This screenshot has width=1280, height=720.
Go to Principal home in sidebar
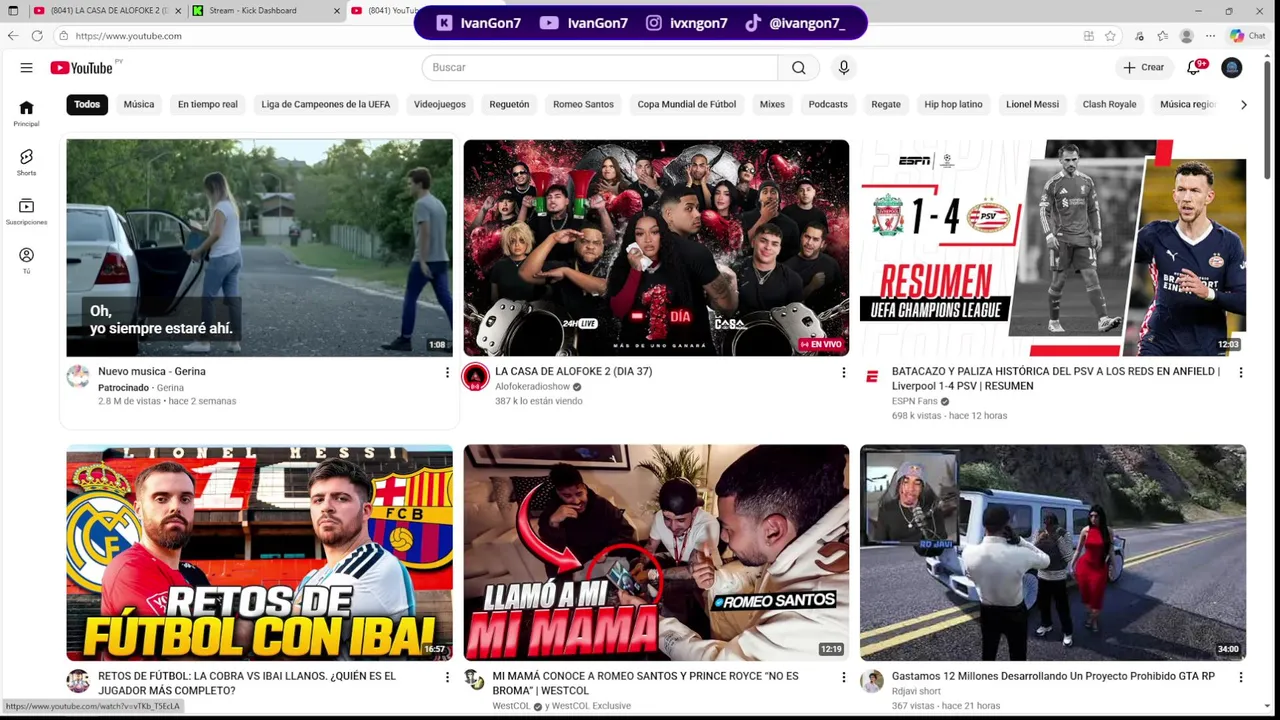(x=26, y=114)
